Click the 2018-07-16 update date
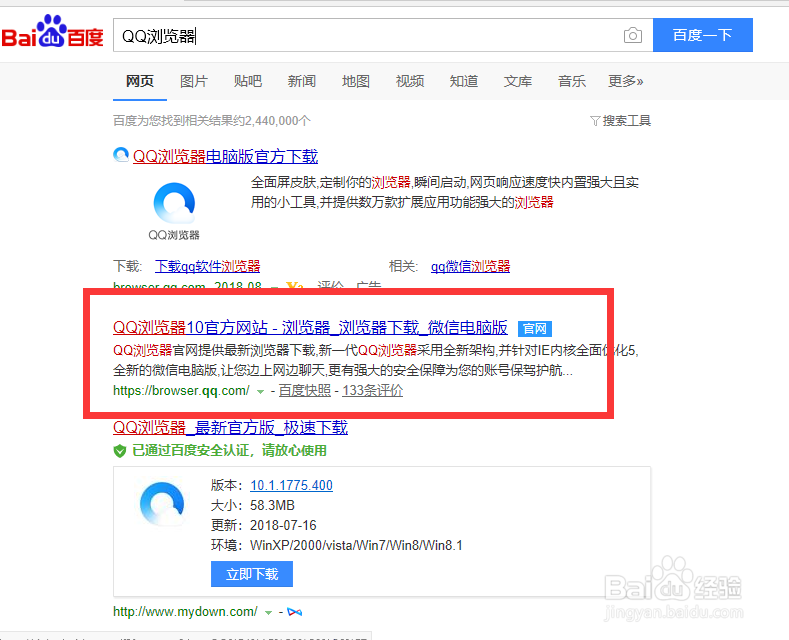Screen dimensions: 789x640 283,525
